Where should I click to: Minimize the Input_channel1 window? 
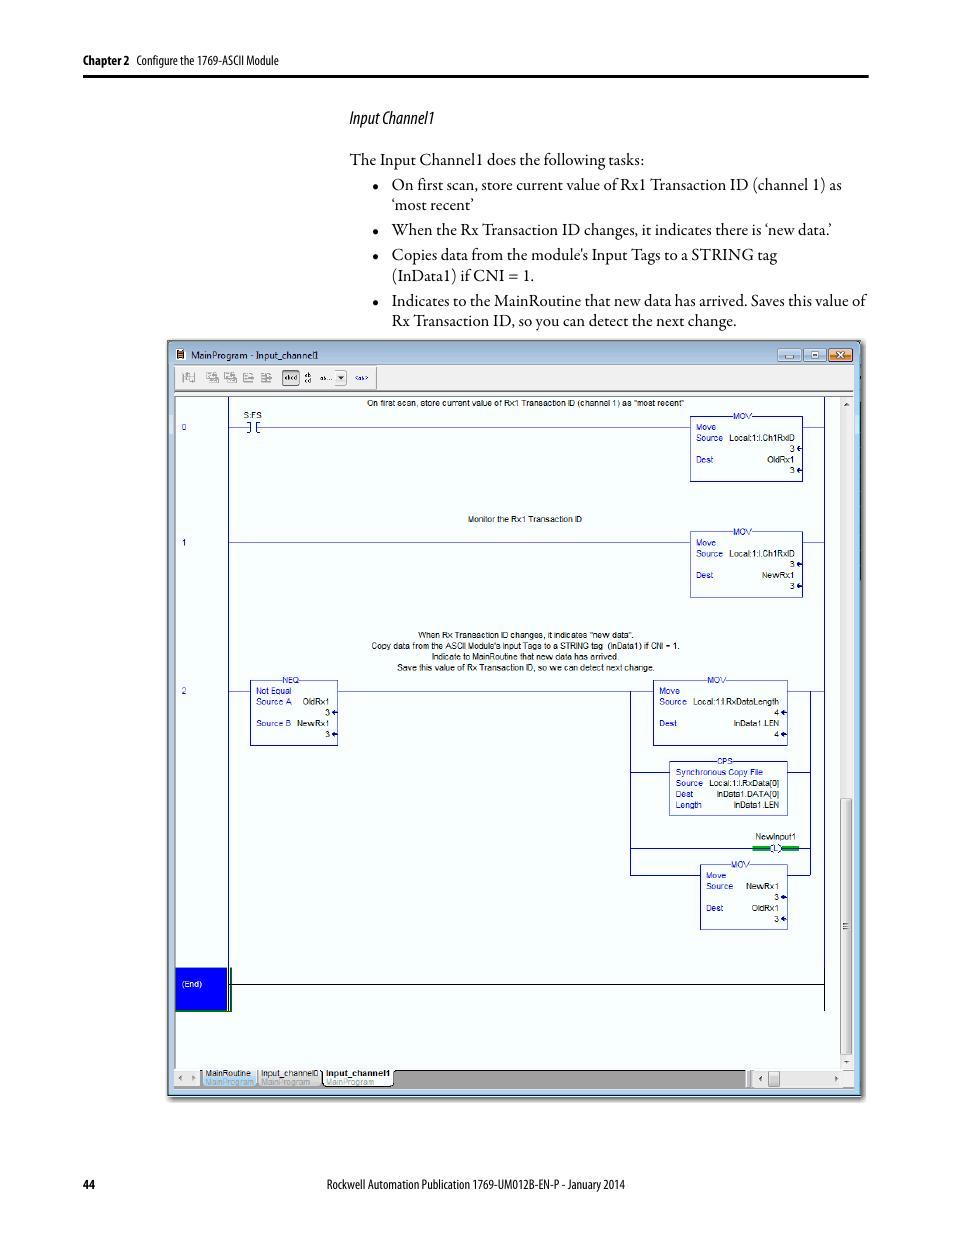(x=790, y=355)
